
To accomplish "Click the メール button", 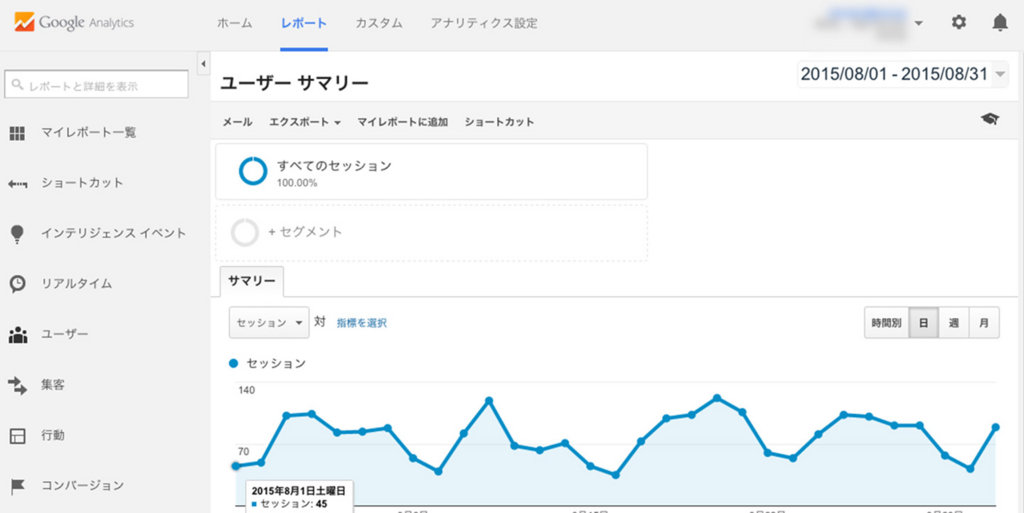I will tap(237, 122).
